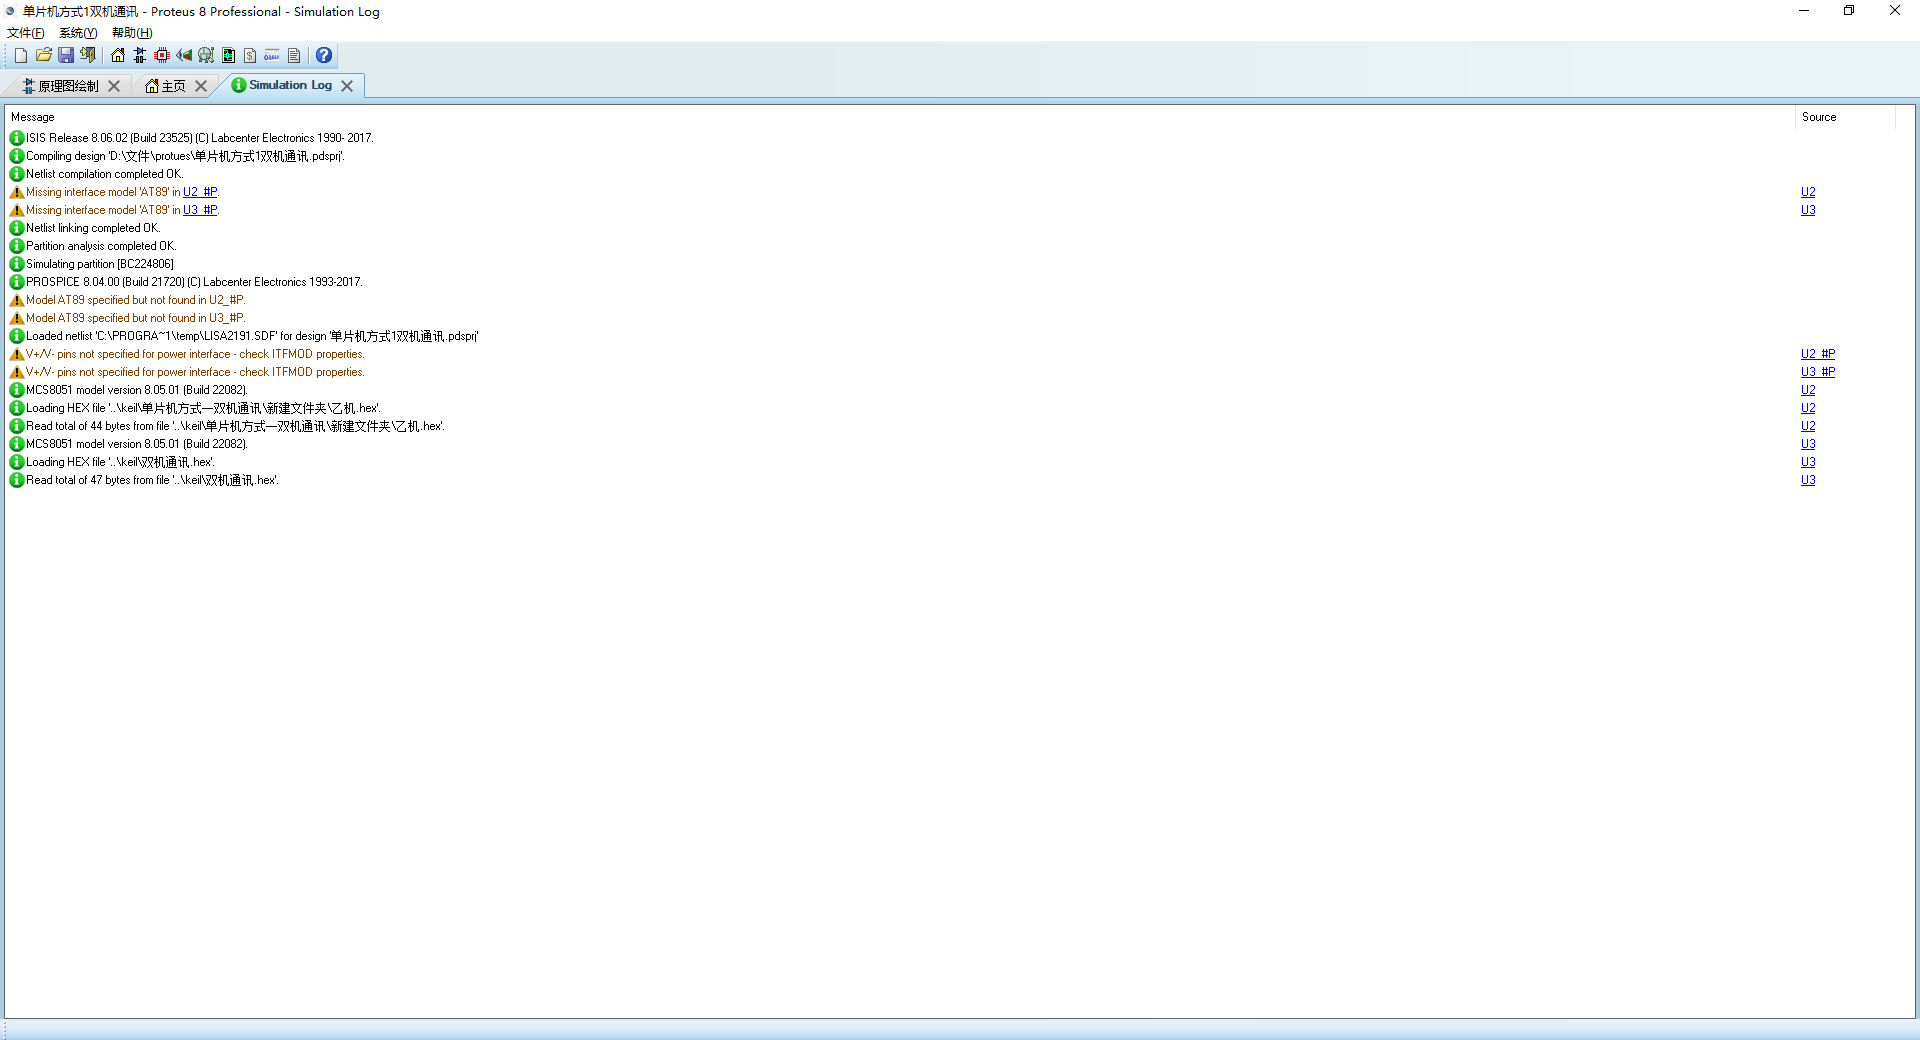Close the 主页 tab
Screen dimensions: 1920x1040
[201, 86]
